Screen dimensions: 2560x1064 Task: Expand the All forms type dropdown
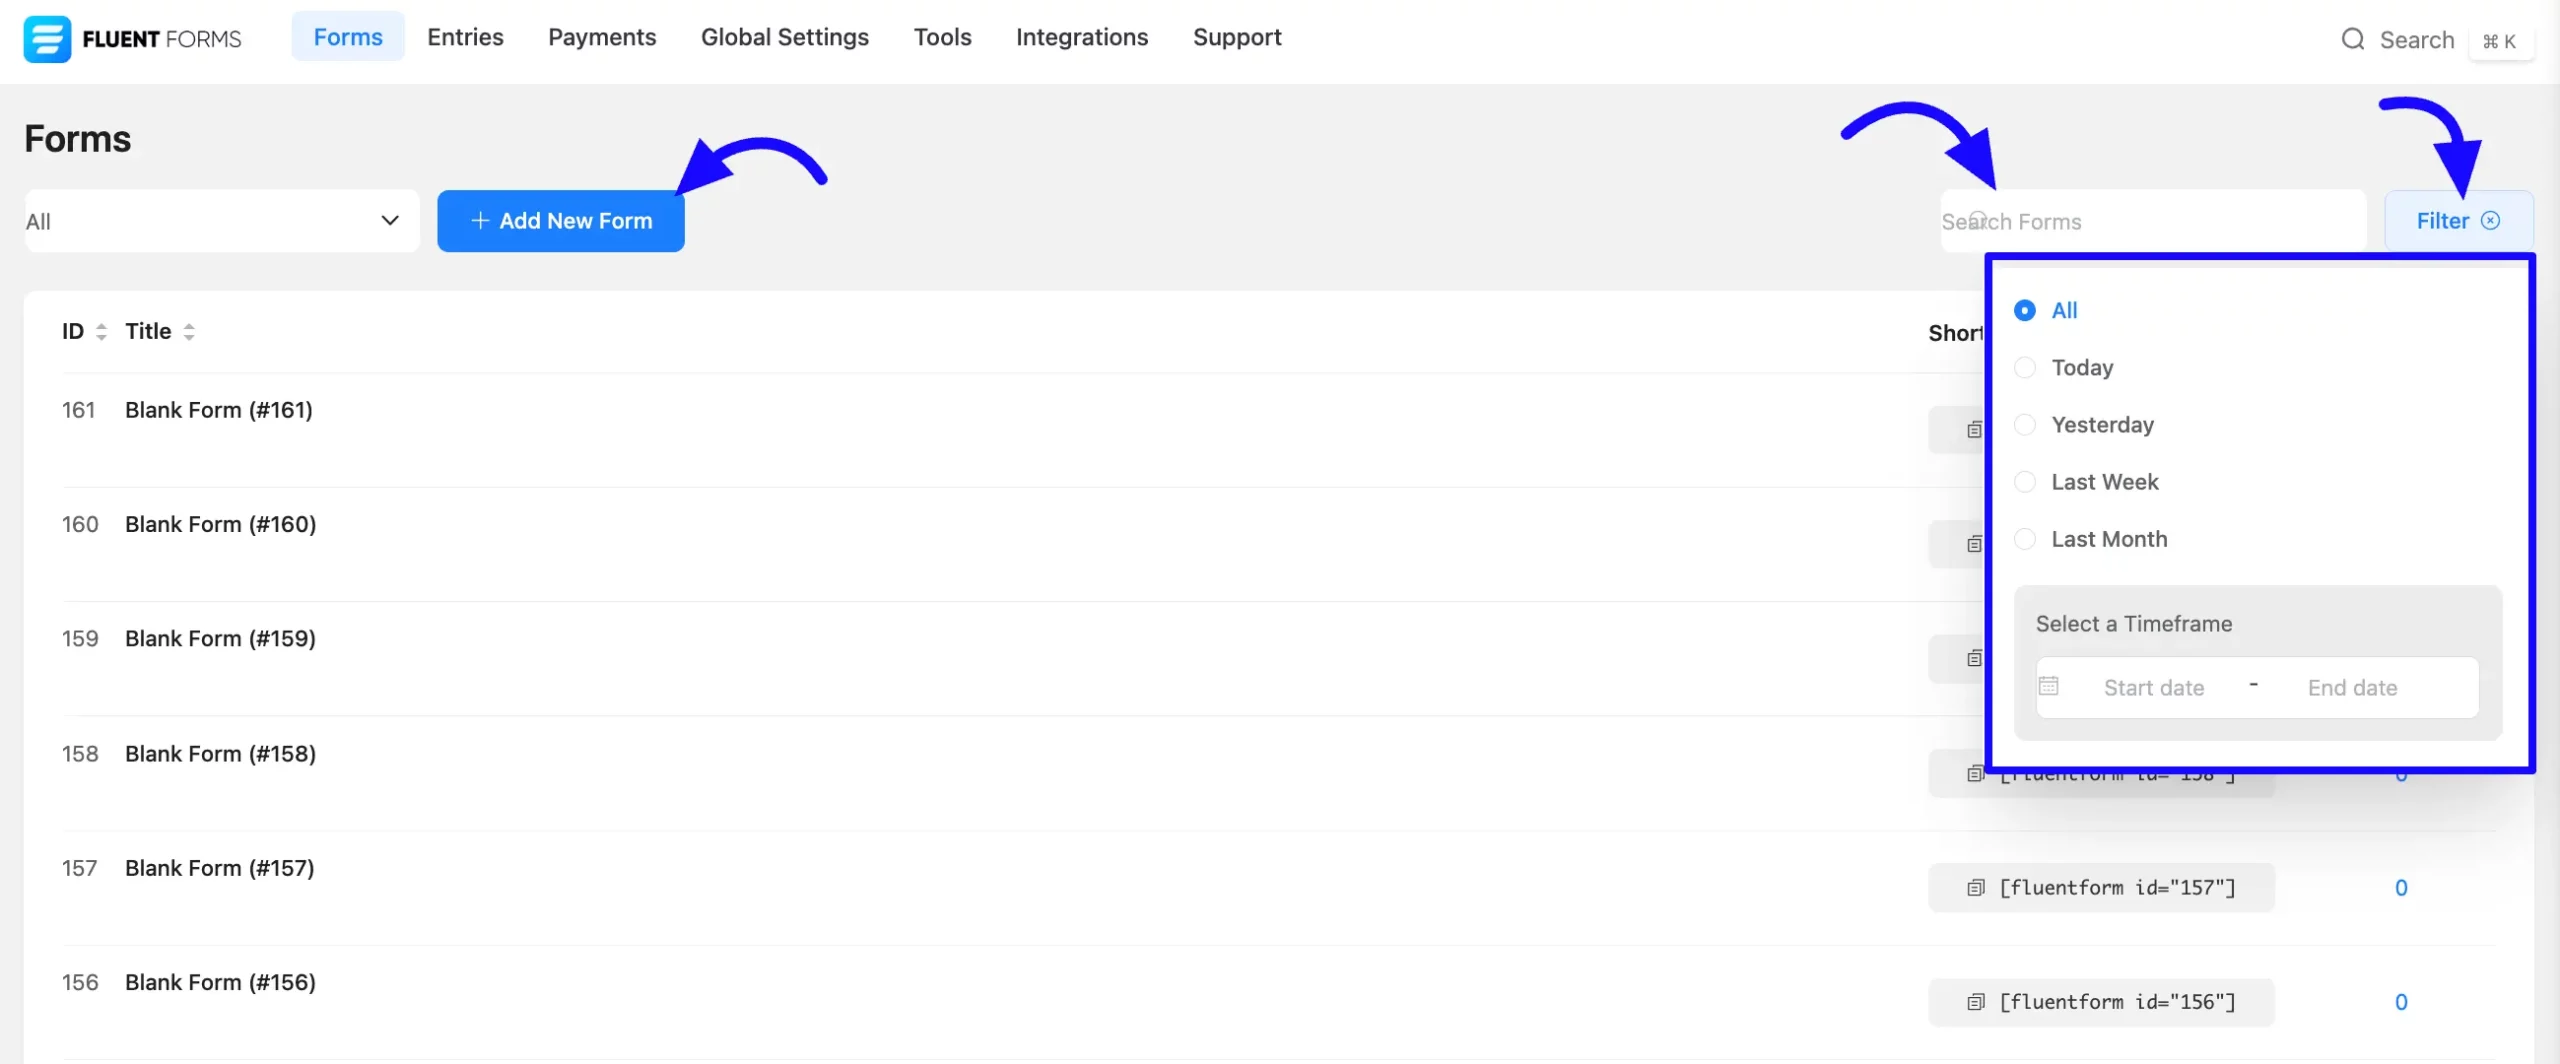222,221
